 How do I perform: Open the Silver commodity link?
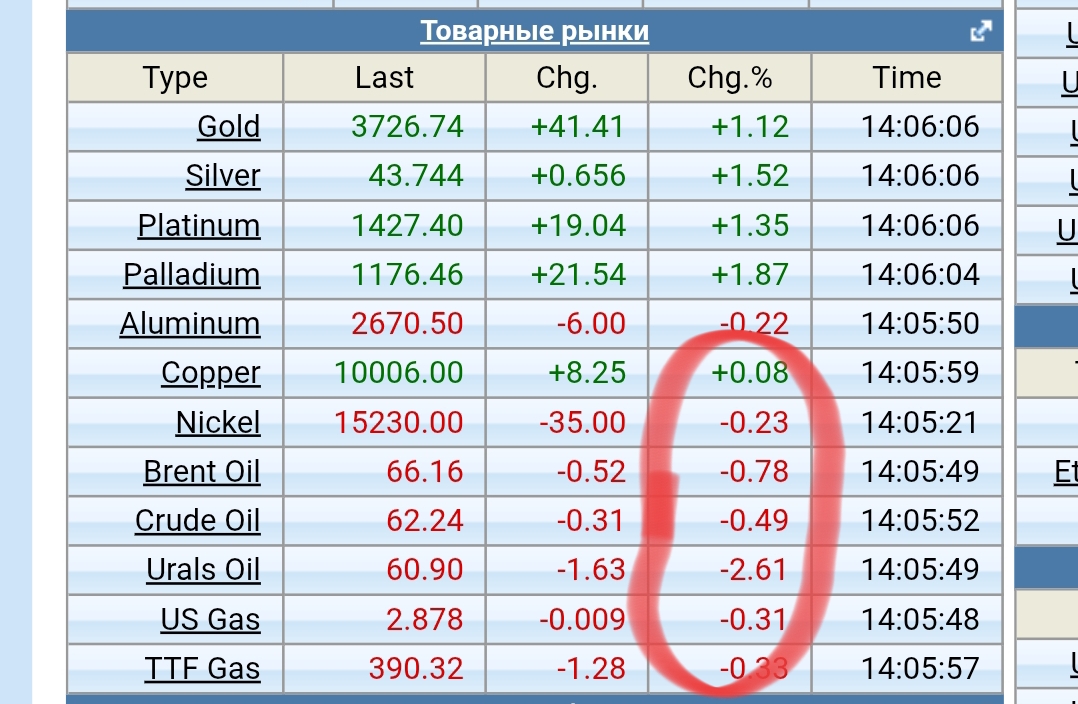[x=222, y=176]
